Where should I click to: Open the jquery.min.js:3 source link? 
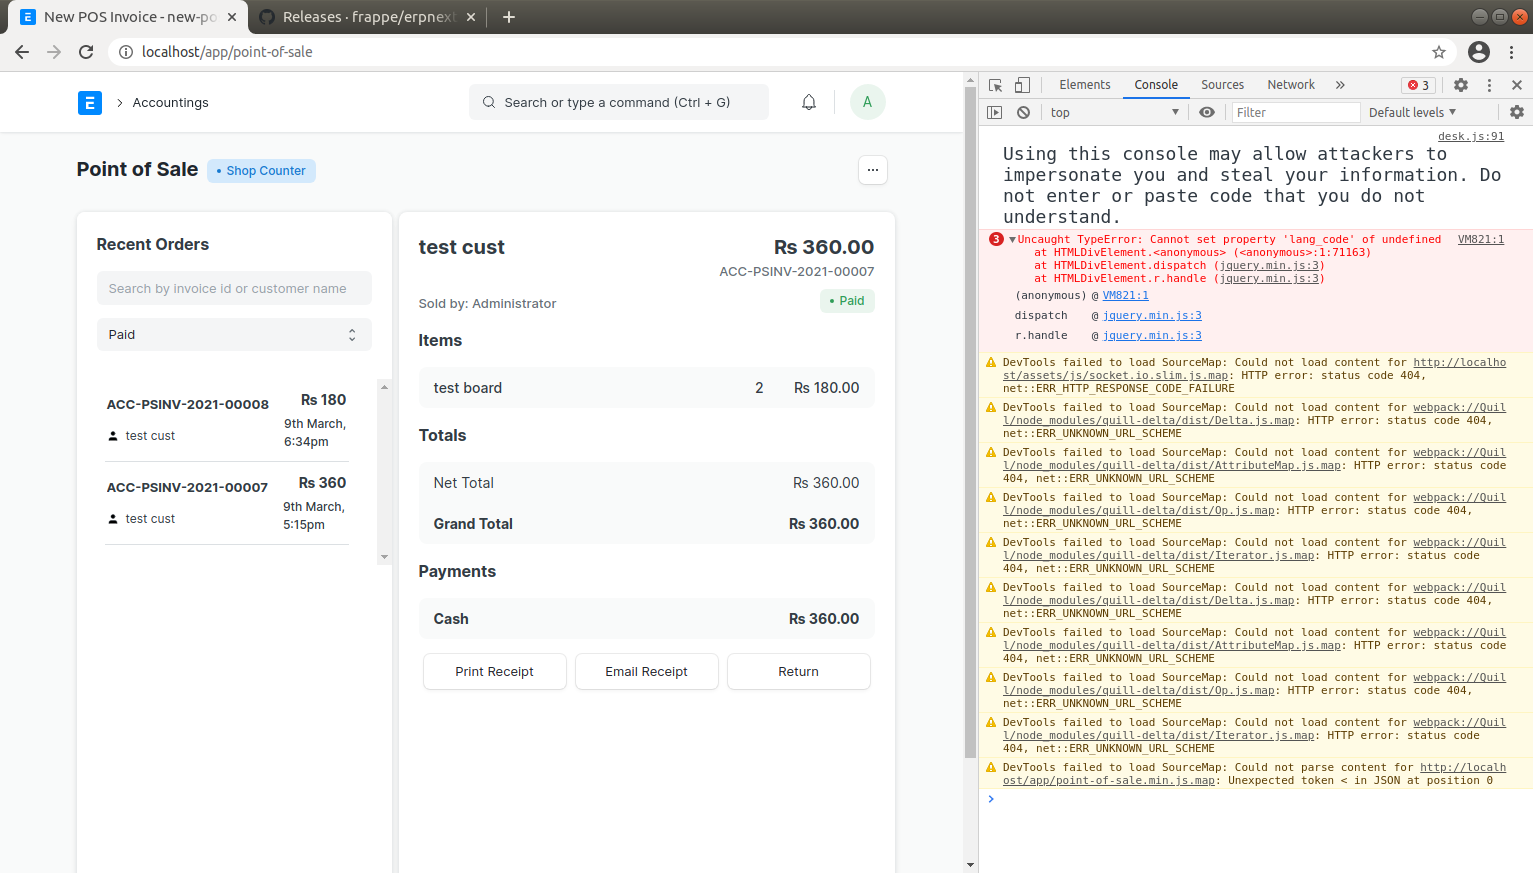(1152, 315)
